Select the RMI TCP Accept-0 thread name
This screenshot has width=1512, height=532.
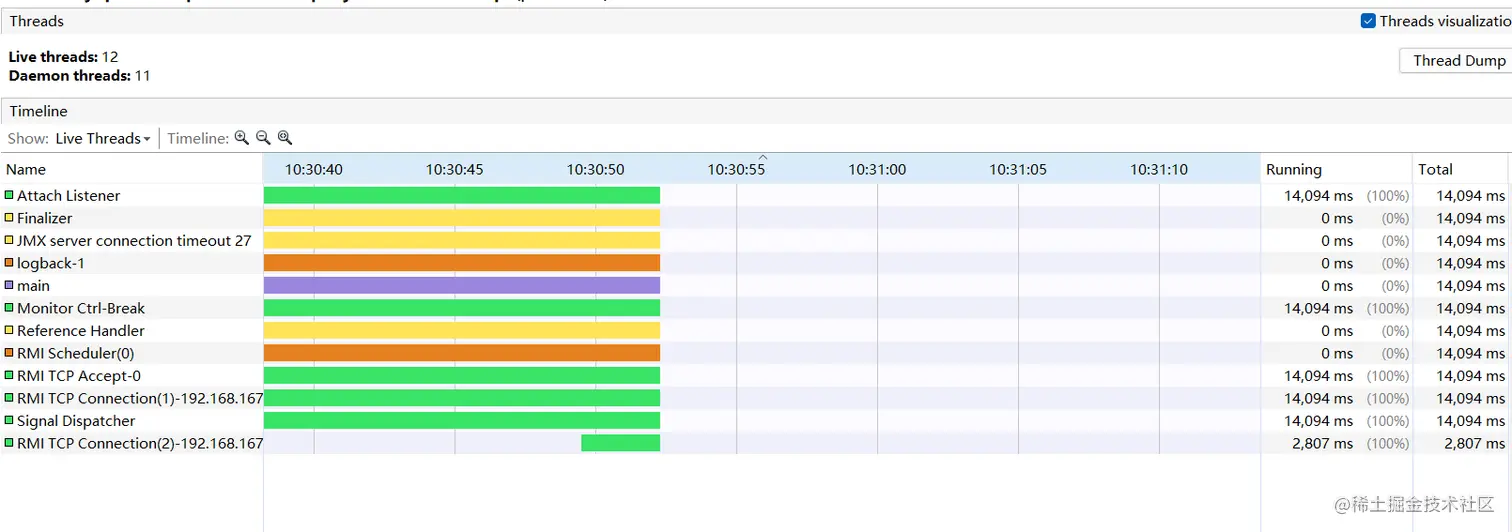(x=79, y=376)
